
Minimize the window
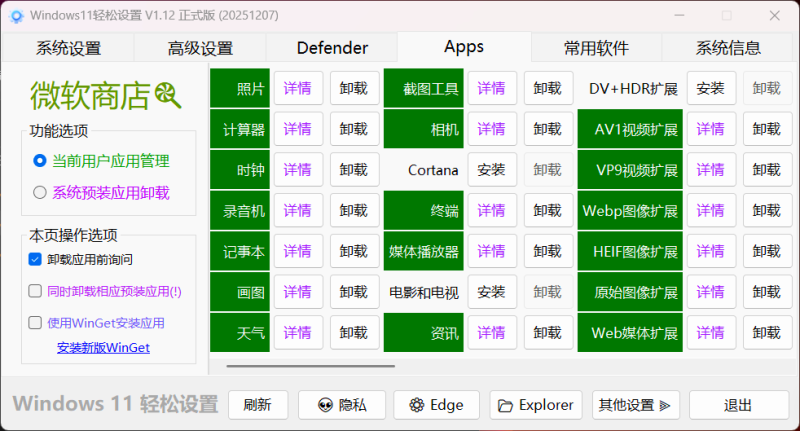point(679,16)
